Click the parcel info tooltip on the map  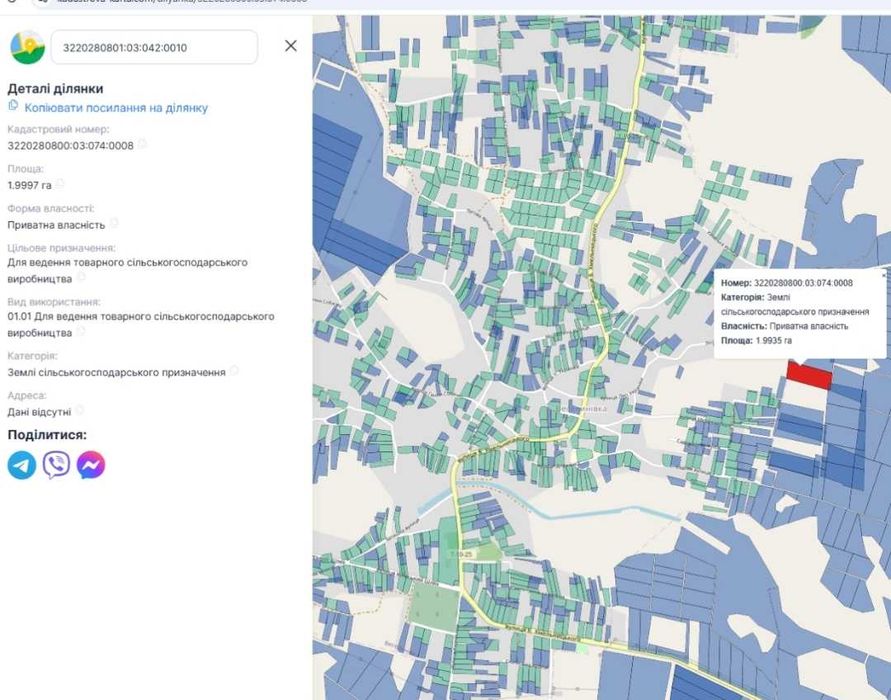pyautogui.click(x=801, y=312)
